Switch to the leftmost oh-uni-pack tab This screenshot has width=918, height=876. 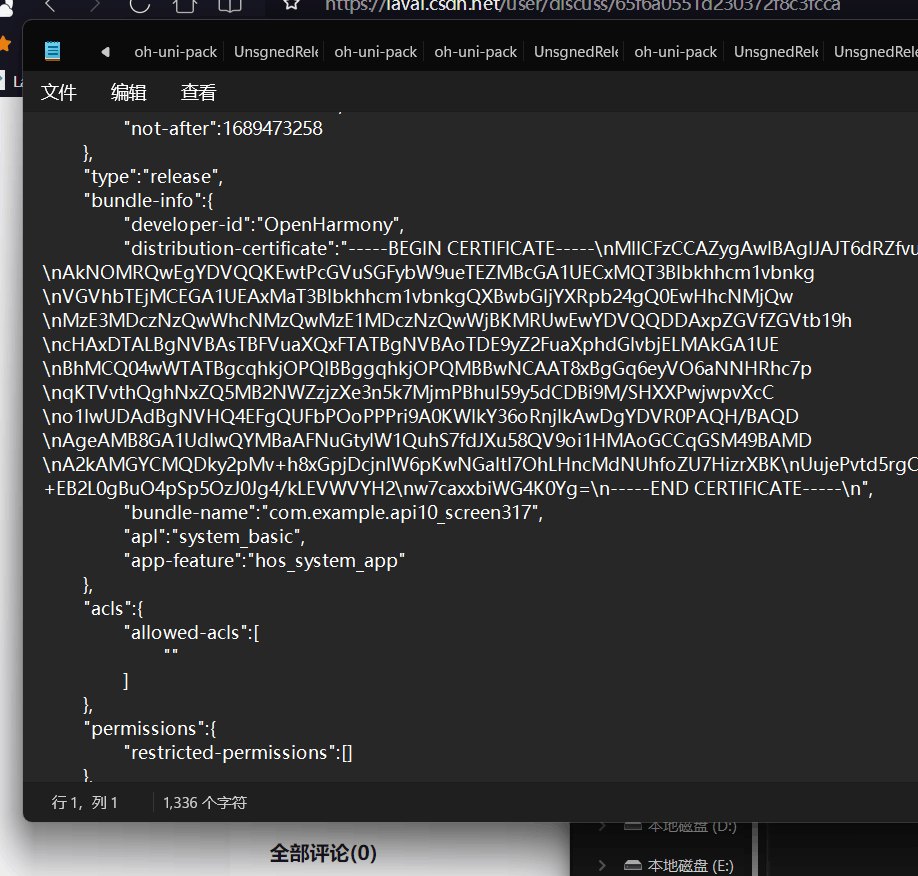pyautogui.click(x=175, y=52)
